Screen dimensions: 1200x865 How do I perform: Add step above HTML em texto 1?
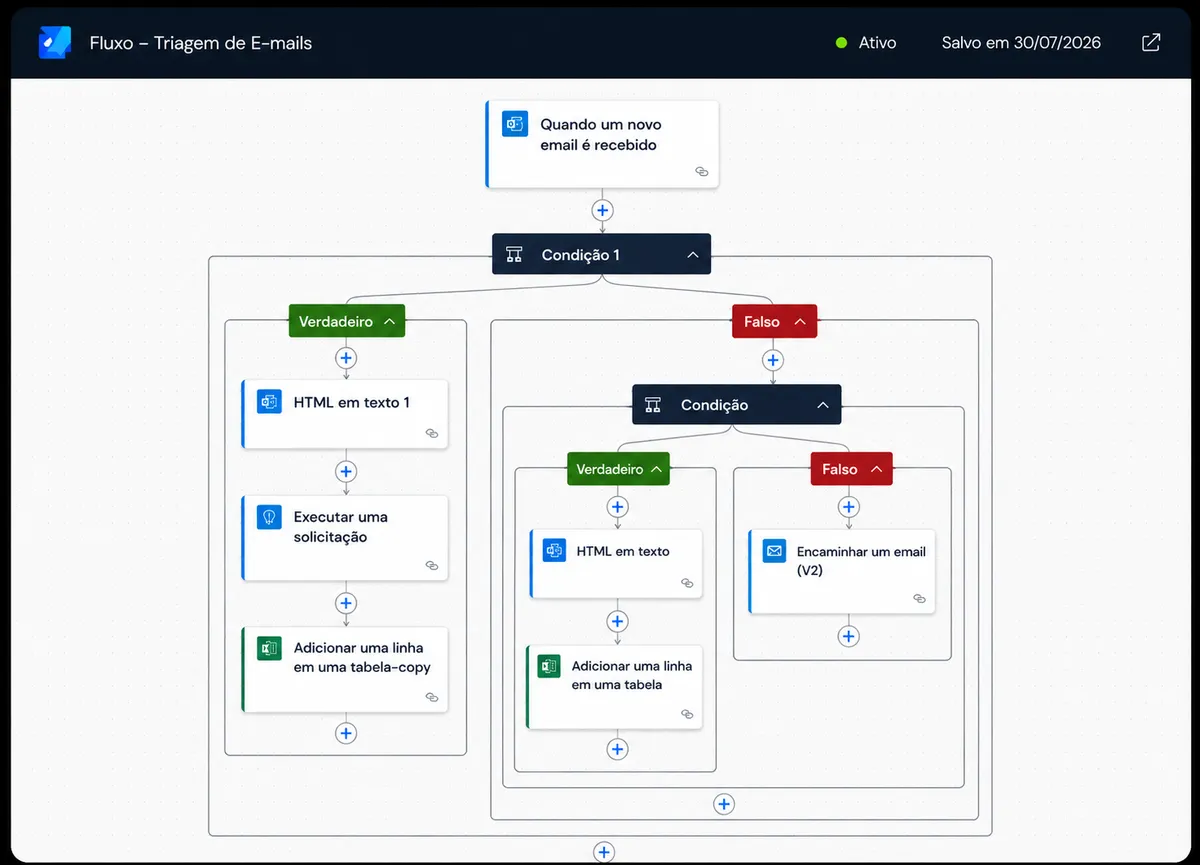[x=346, y=357]
